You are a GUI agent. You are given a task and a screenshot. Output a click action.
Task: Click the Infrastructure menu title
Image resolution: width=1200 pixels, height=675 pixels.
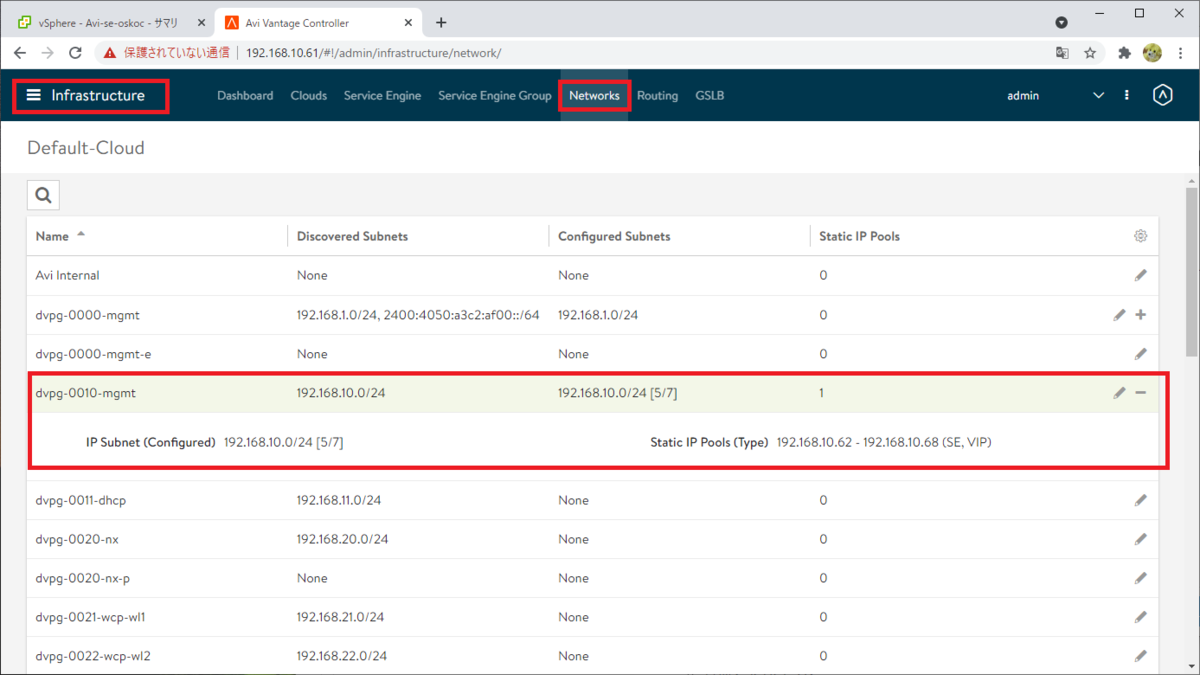(98, 95)
